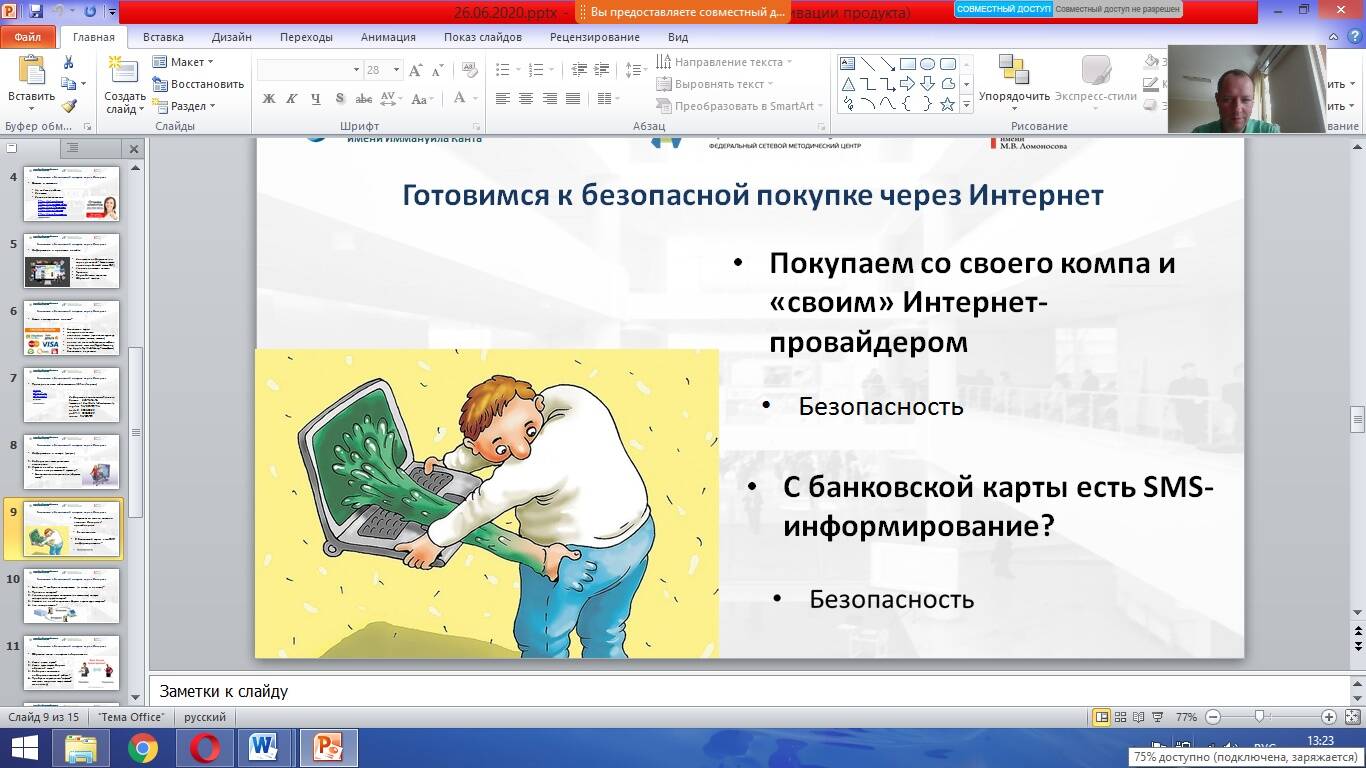Increase list indent level icon
Screen dimensions: 1366x768
click(601, 70)
